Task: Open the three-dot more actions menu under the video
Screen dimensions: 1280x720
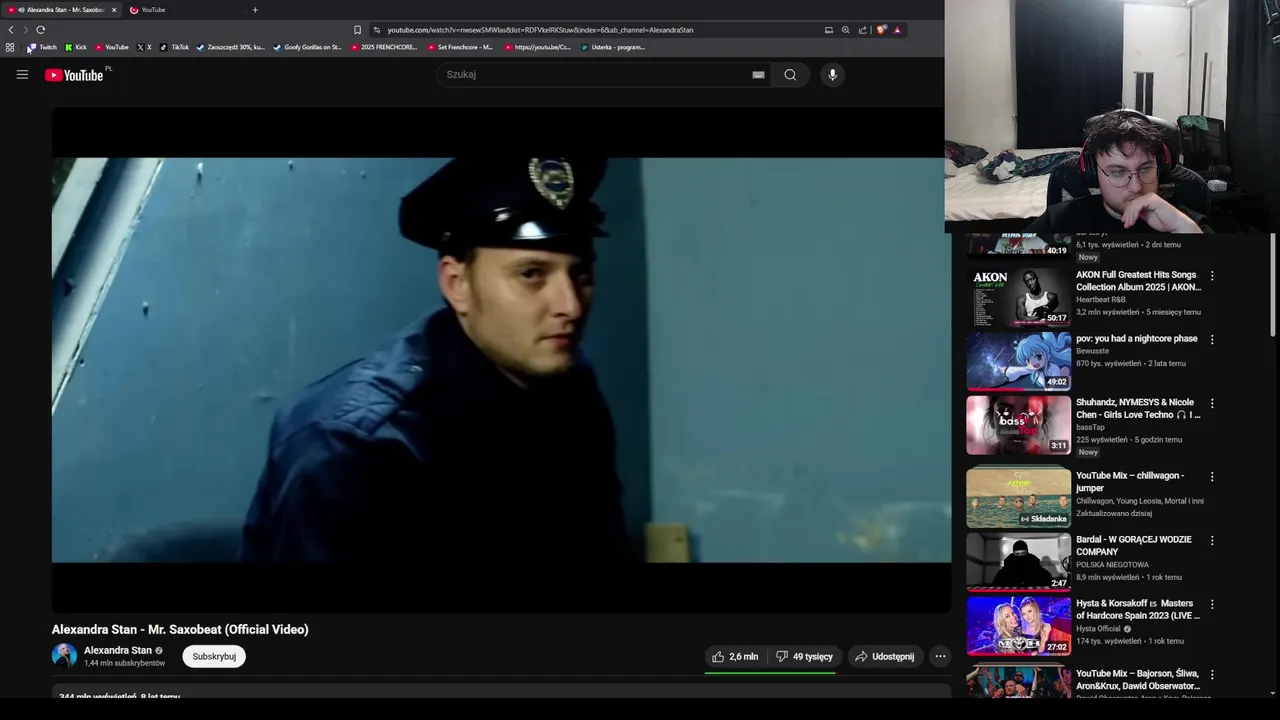Action: click(940, 656)
